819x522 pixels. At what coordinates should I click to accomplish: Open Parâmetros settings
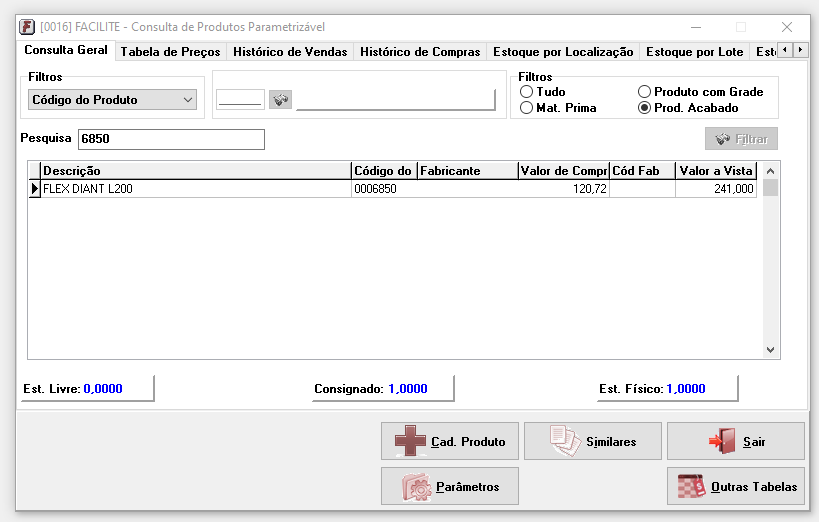coord(450,486)
